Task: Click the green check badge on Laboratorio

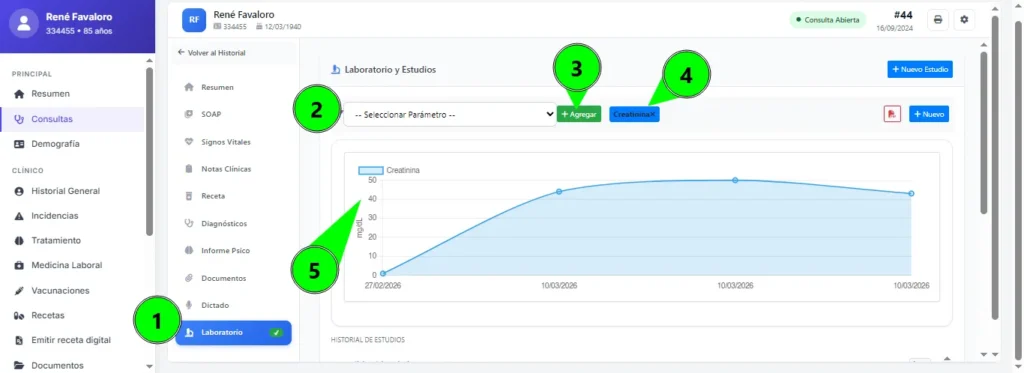Action: (276, 332)
